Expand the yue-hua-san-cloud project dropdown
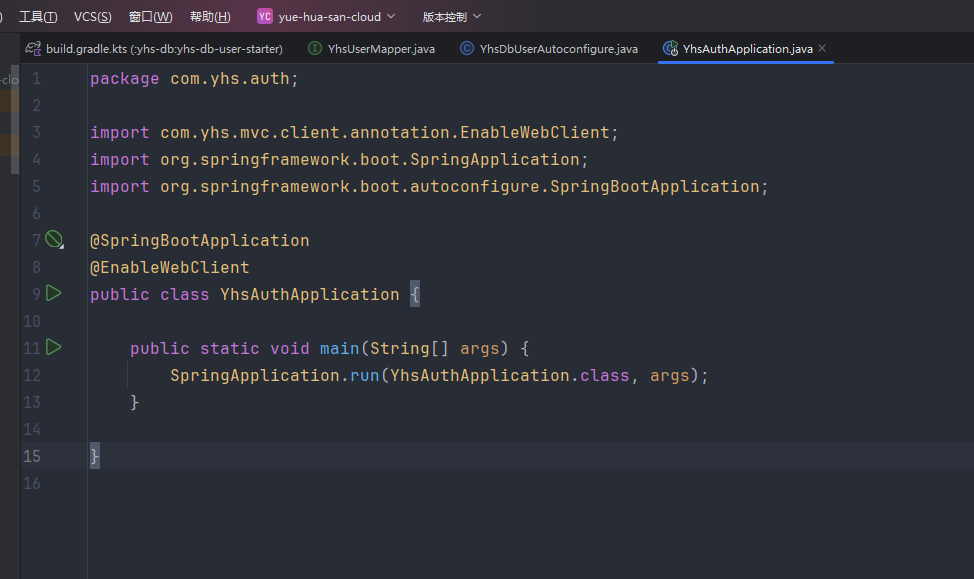974x579 pixels. pos(336,17)
